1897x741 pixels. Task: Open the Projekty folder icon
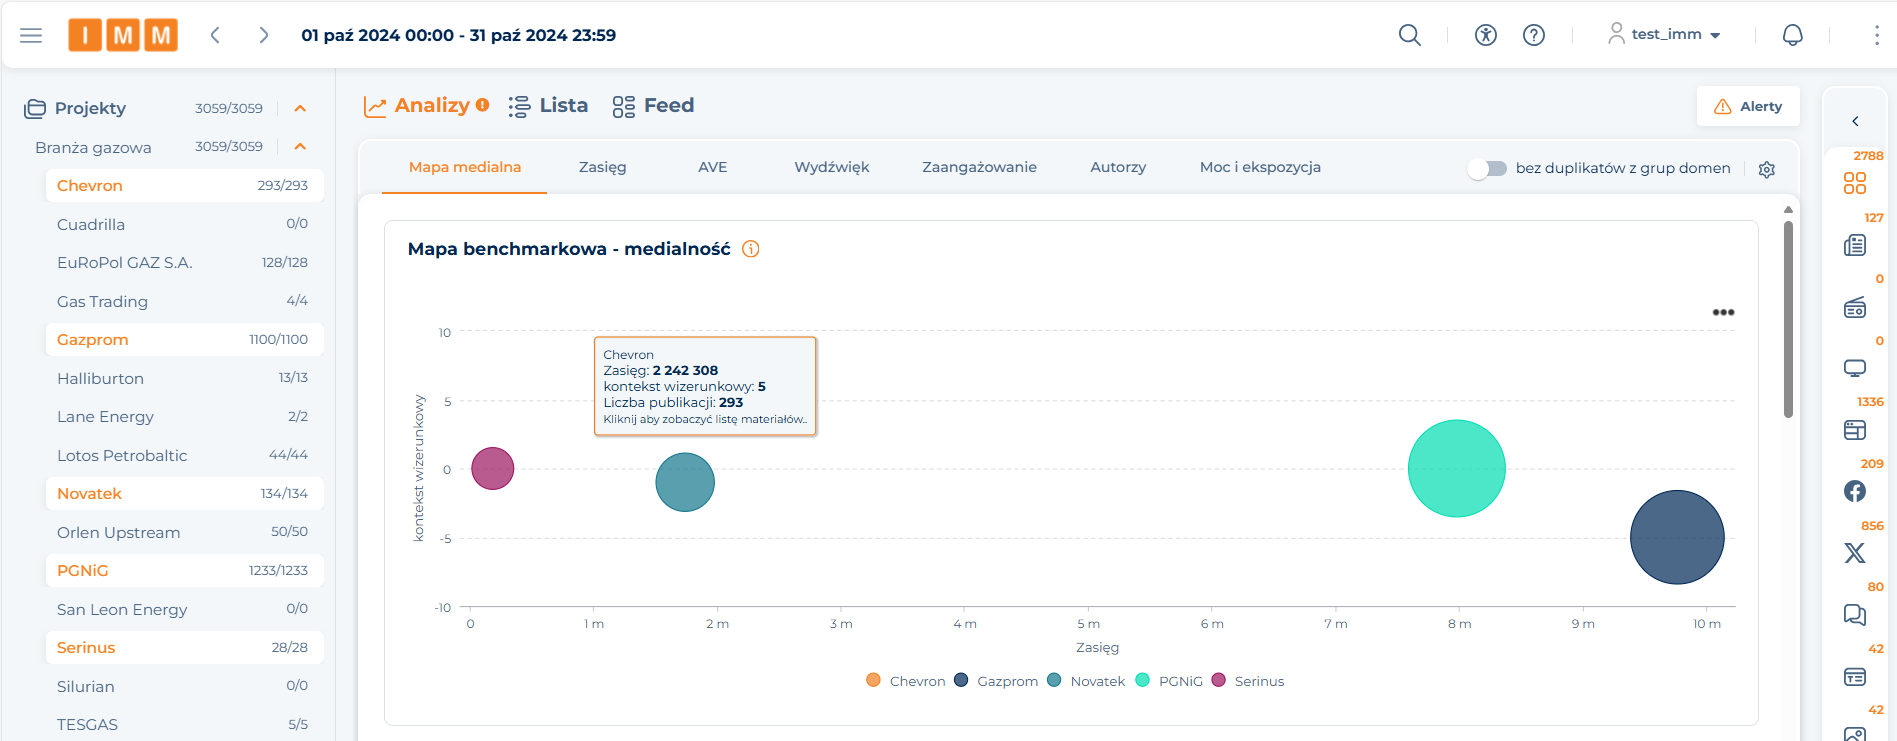pyautogui.click(x=35, y=108)
